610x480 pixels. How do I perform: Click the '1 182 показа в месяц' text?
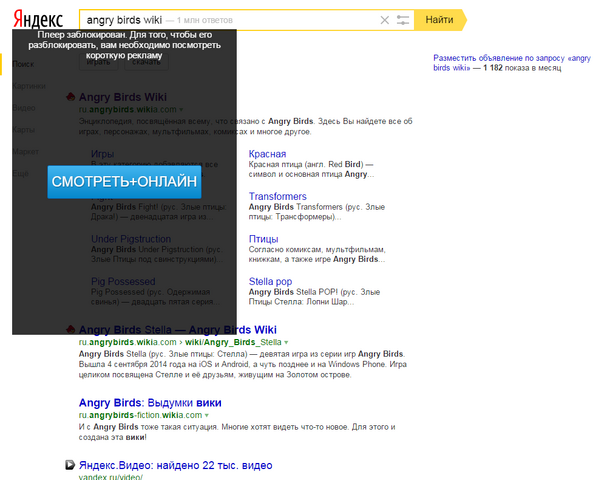[522, 68]
